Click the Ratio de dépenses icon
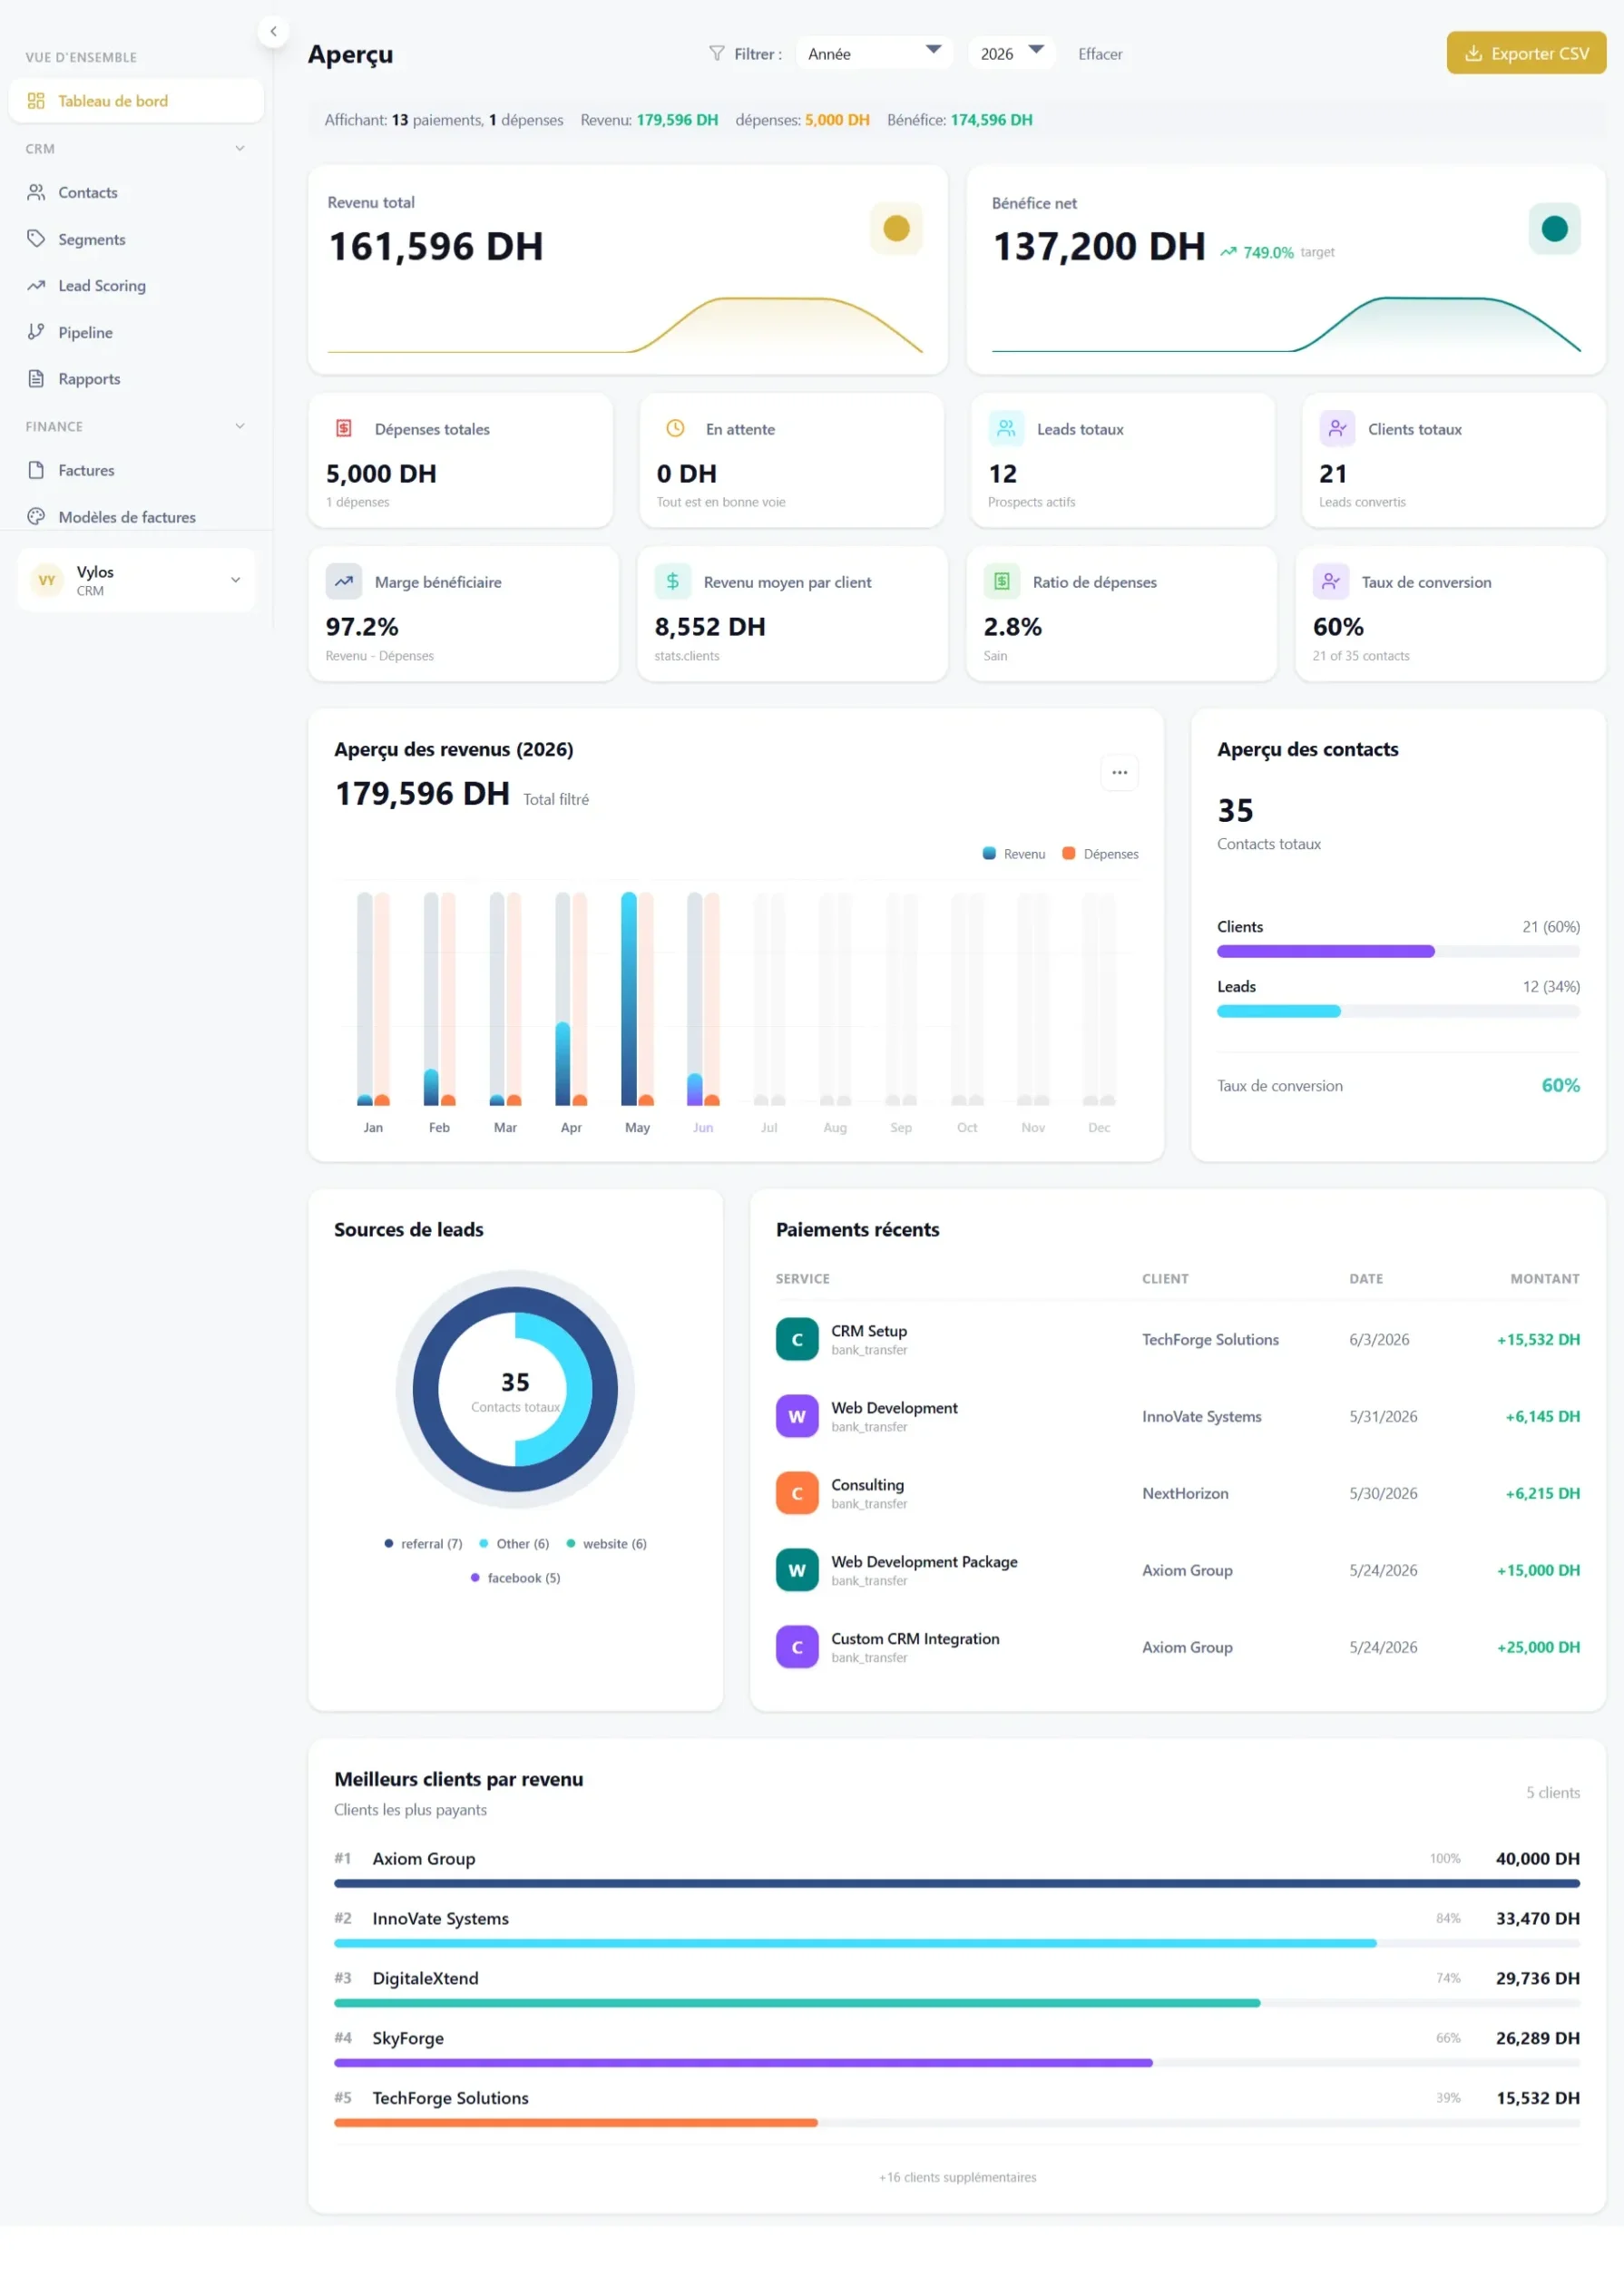 coord(1002,581)
